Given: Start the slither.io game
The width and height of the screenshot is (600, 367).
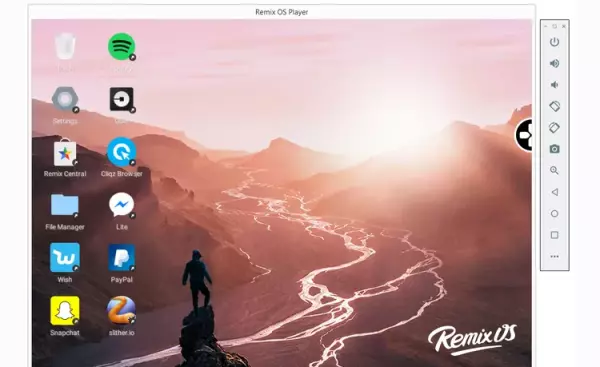Looking at the screenshot, I should (x=122, y=310).
